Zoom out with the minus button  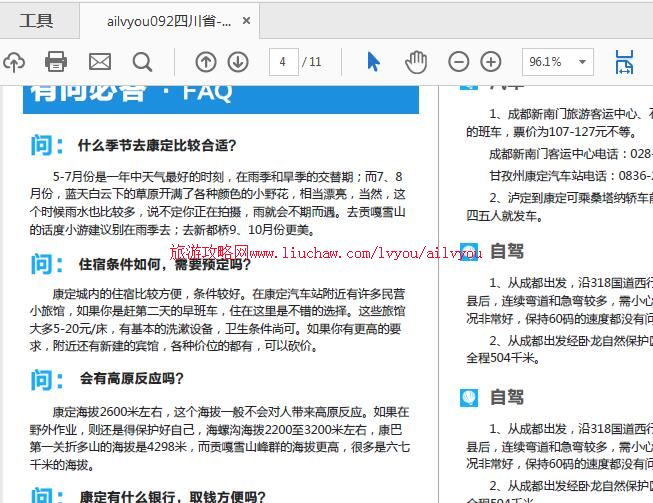point(458,62)
